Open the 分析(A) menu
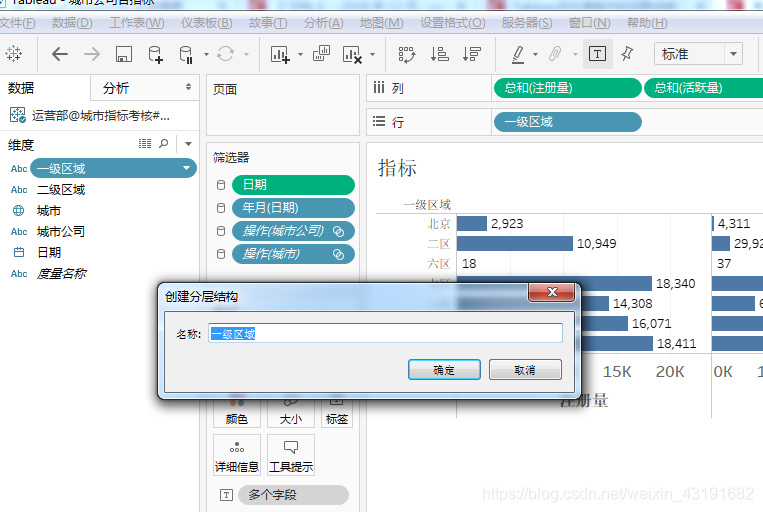Screen dimensions: 763x512 point(324,23)
